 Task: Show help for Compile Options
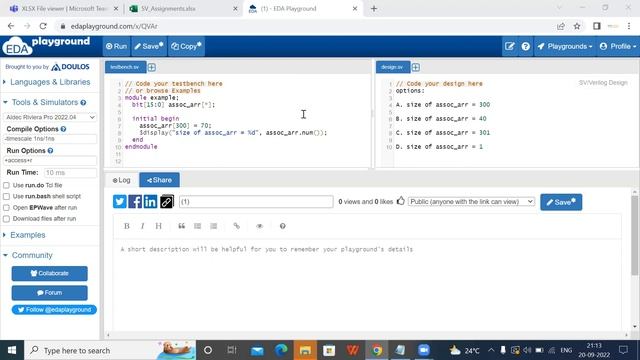pyautogui.click(x=63, y=129)
